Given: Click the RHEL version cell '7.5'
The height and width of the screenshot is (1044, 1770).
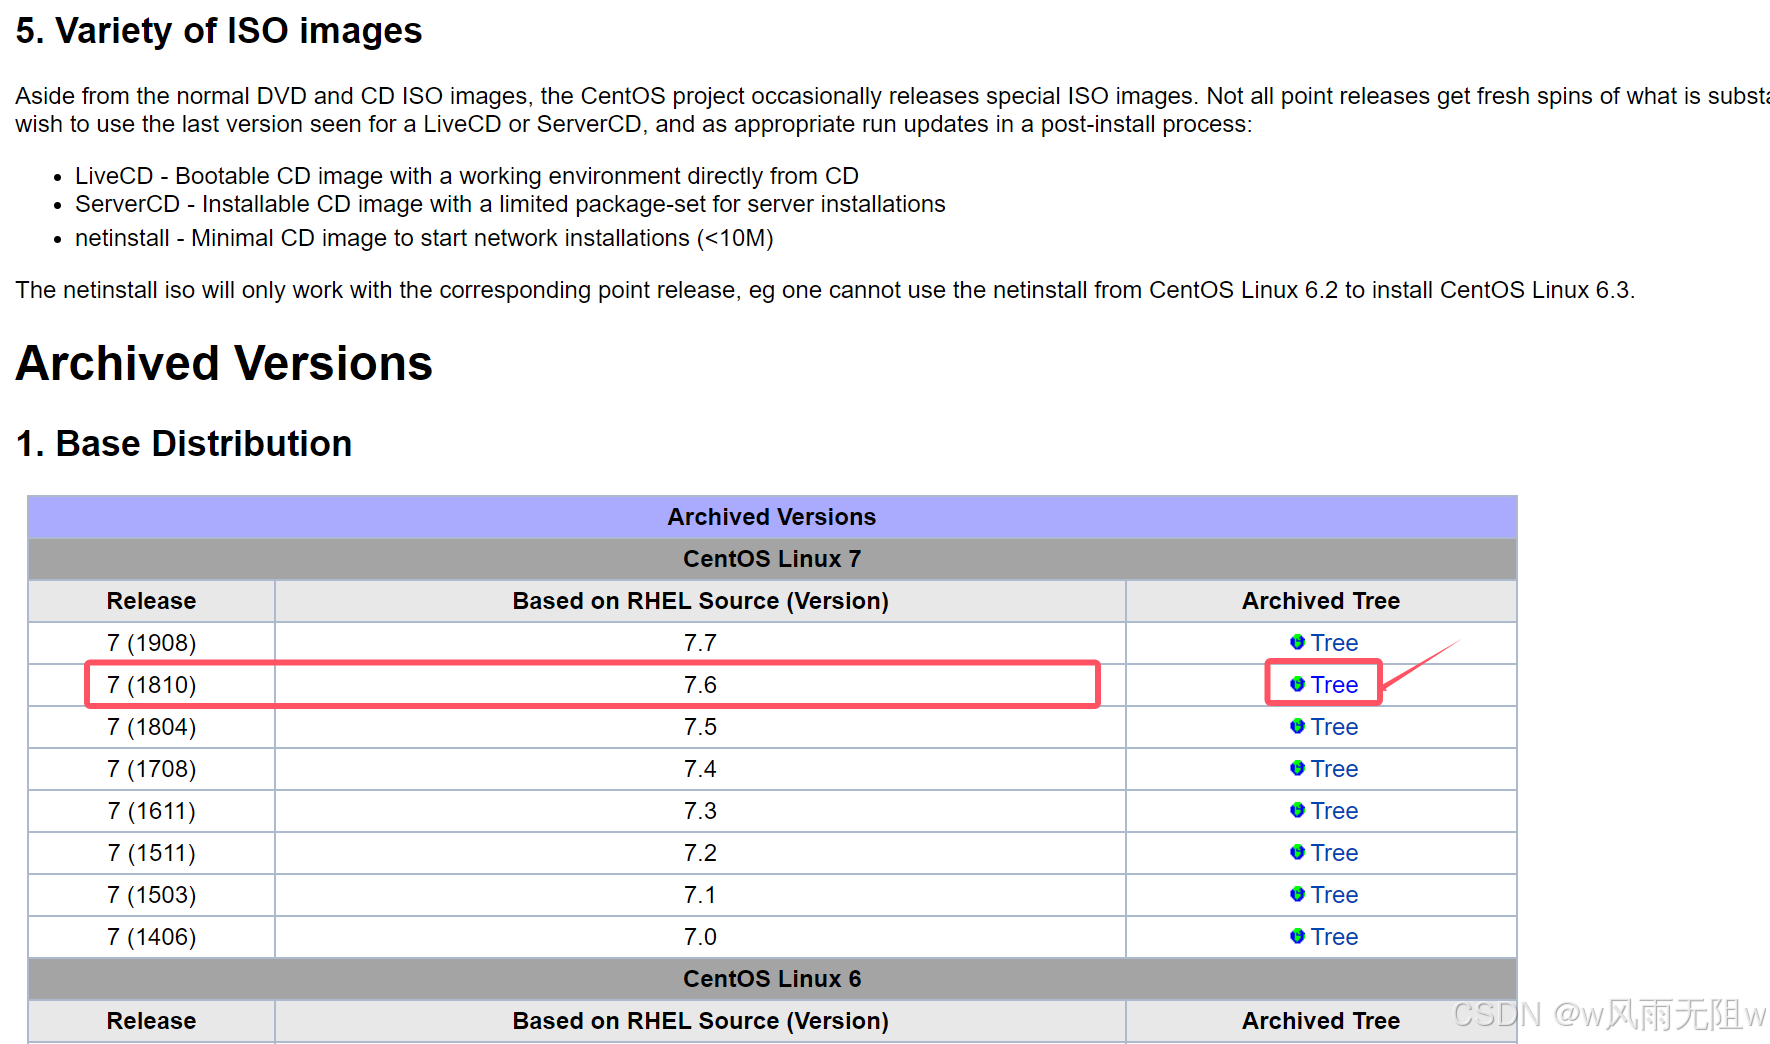Looking at the screenshot, I should coord(700,727).
